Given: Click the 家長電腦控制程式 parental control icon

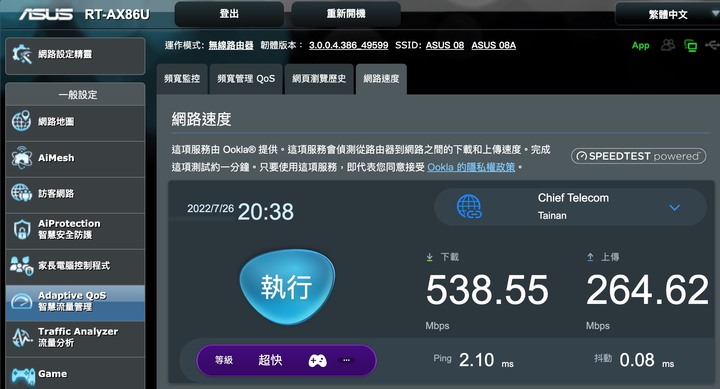Looking at the screenshot, I should pos(21,265).
